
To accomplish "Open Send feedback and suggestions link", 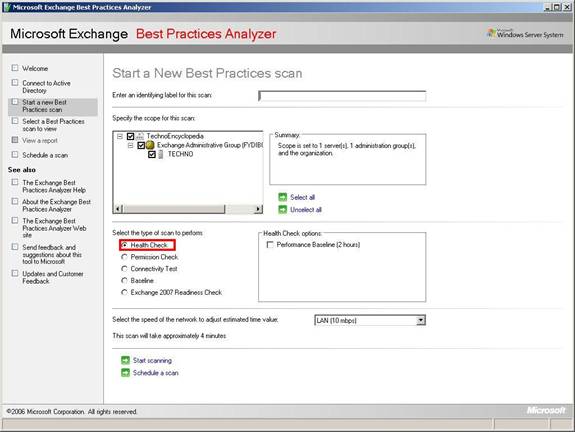I will point(52,254).
